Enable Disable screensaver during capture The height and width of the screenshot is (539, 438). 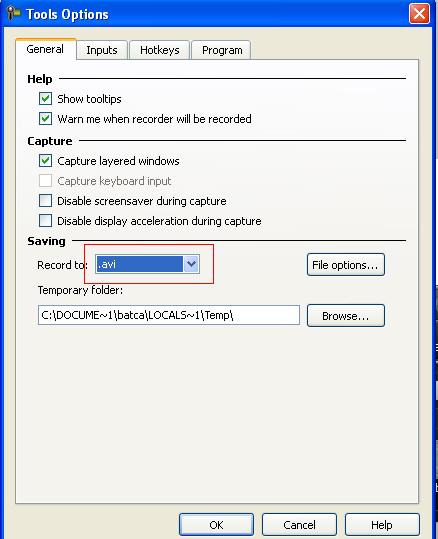(45, 200)
